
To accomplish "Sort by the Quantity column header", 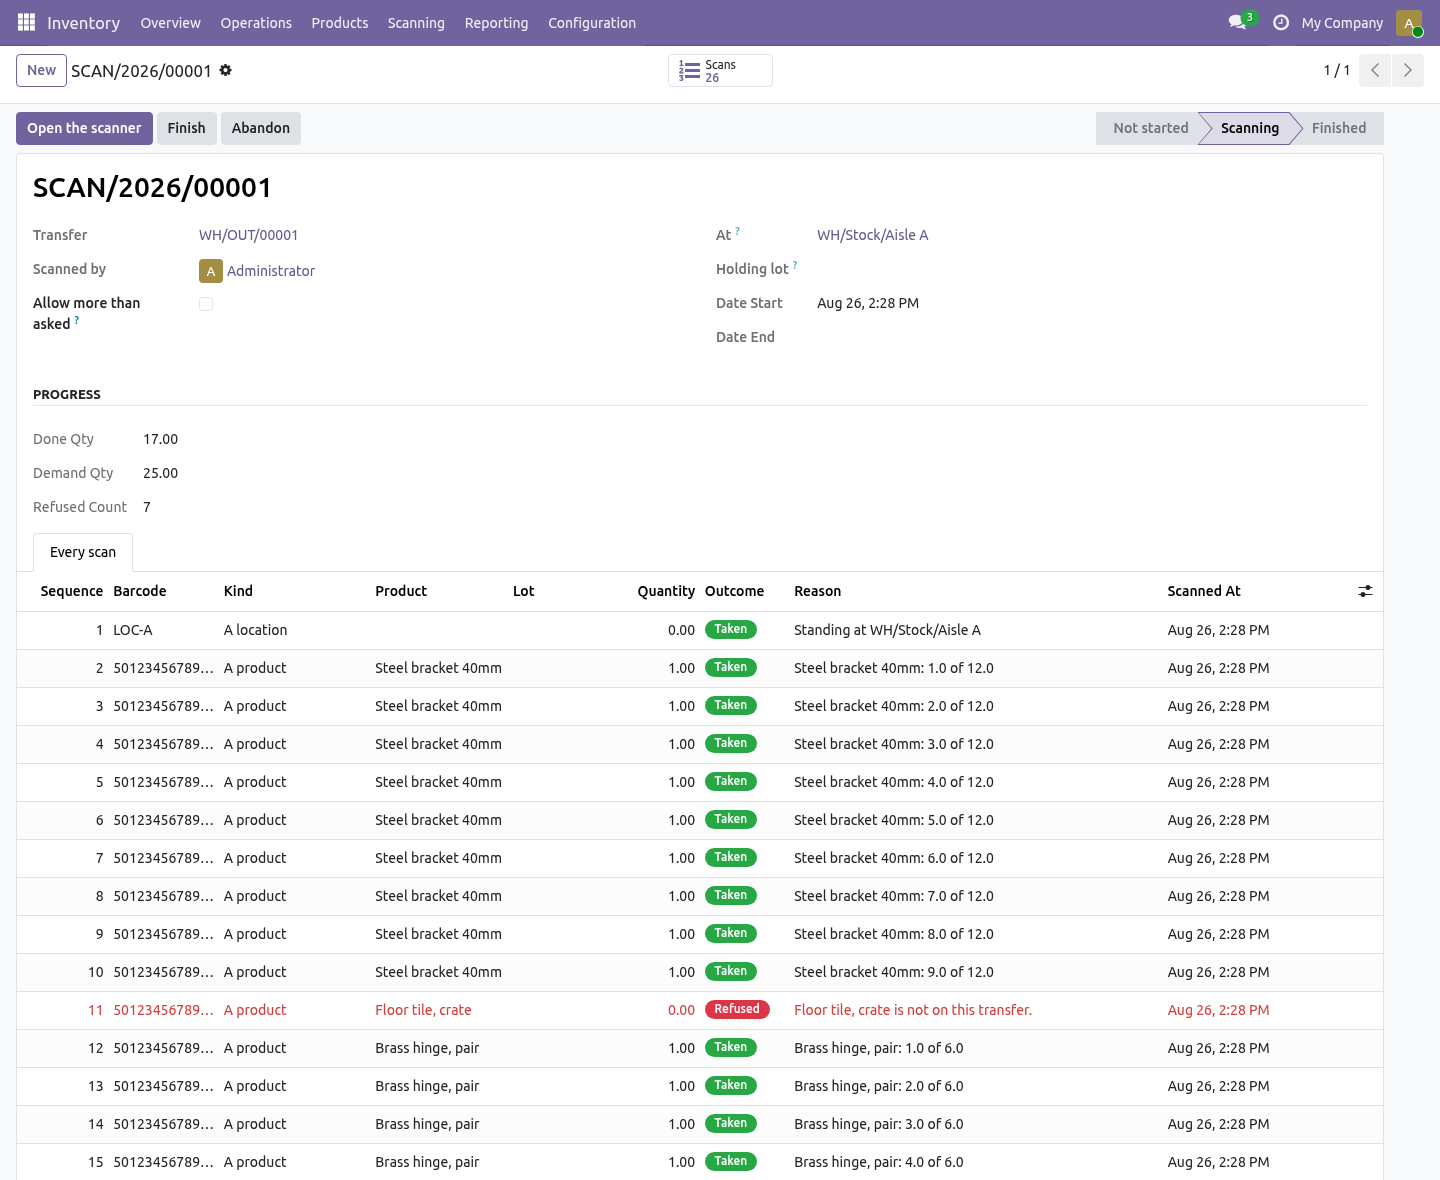I will click(x=666, y=591).
